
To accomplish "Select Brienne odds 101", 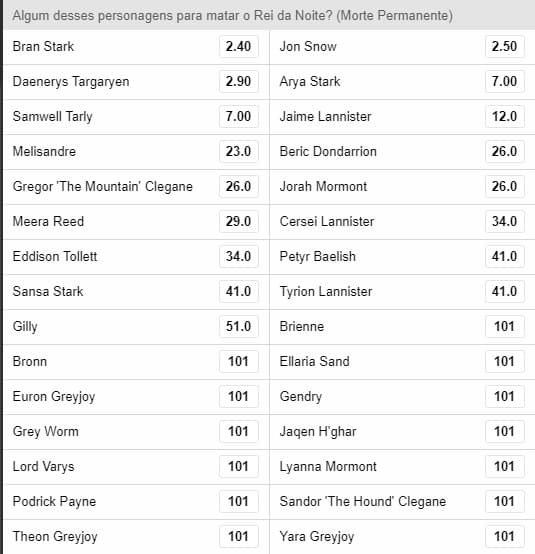I will pyautogui.click(x=505, y=326).
